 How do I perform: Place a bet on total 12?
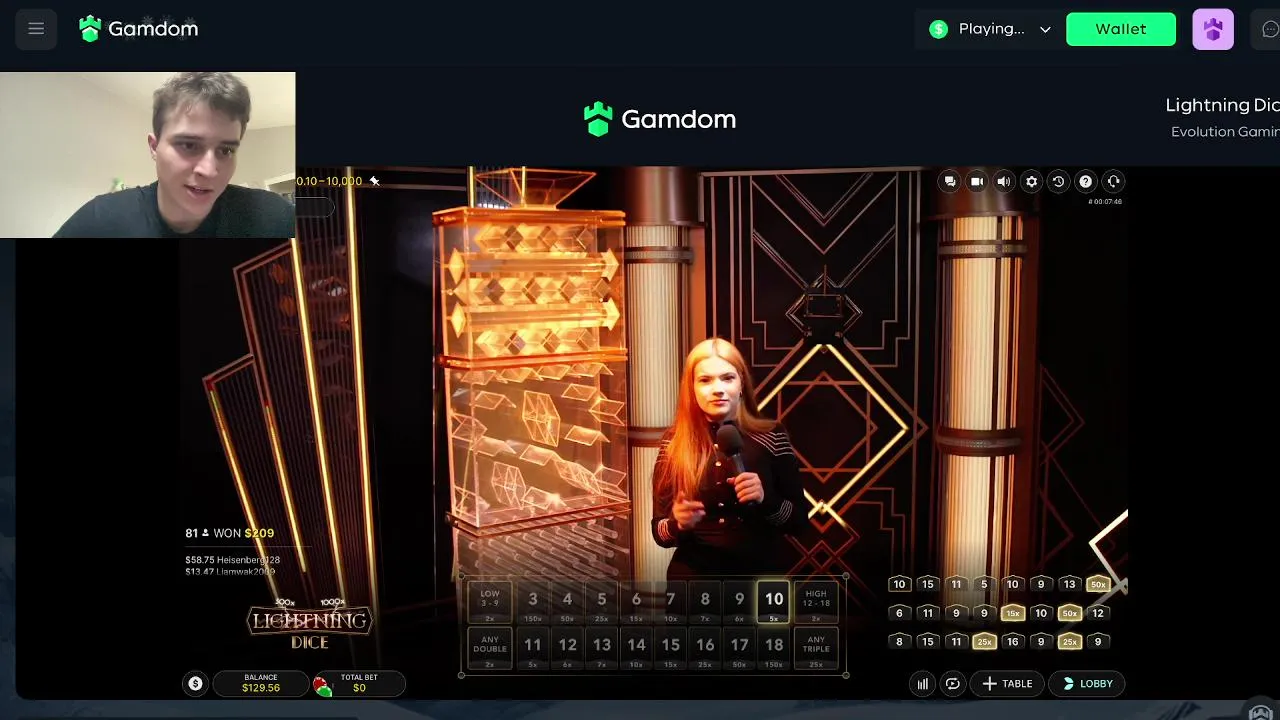tap(567, 647)
